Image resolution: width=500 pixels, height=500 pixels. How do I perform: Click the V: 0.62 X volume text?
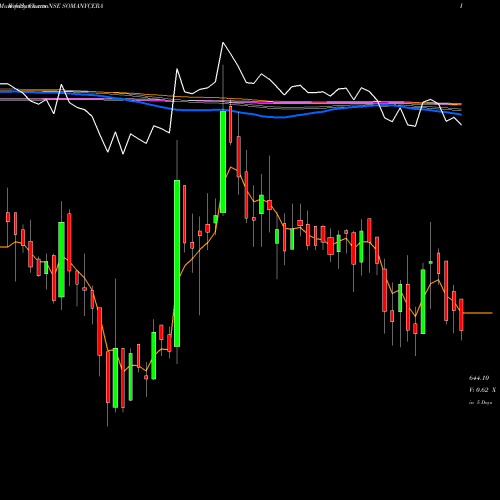pos(482,390)
